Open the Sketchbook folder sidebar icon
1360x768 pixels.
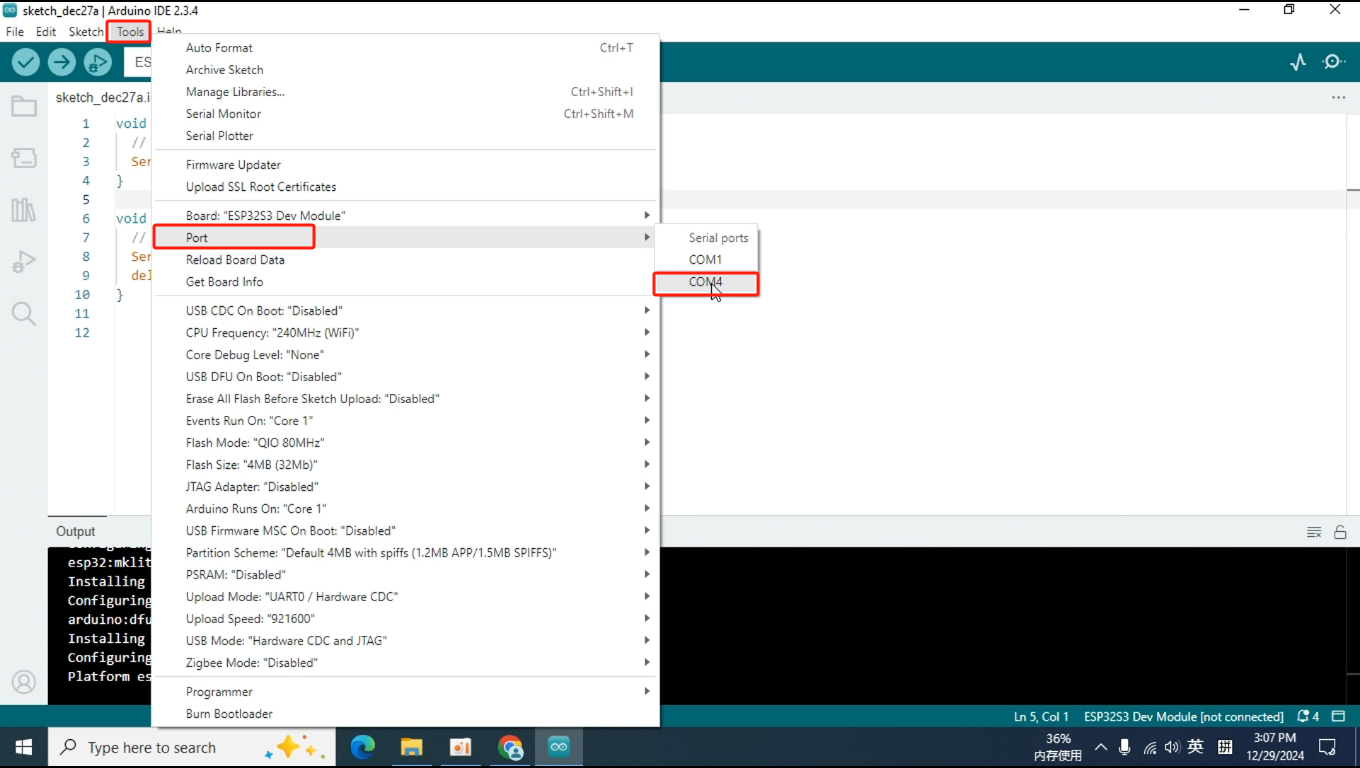coord(24,106)
